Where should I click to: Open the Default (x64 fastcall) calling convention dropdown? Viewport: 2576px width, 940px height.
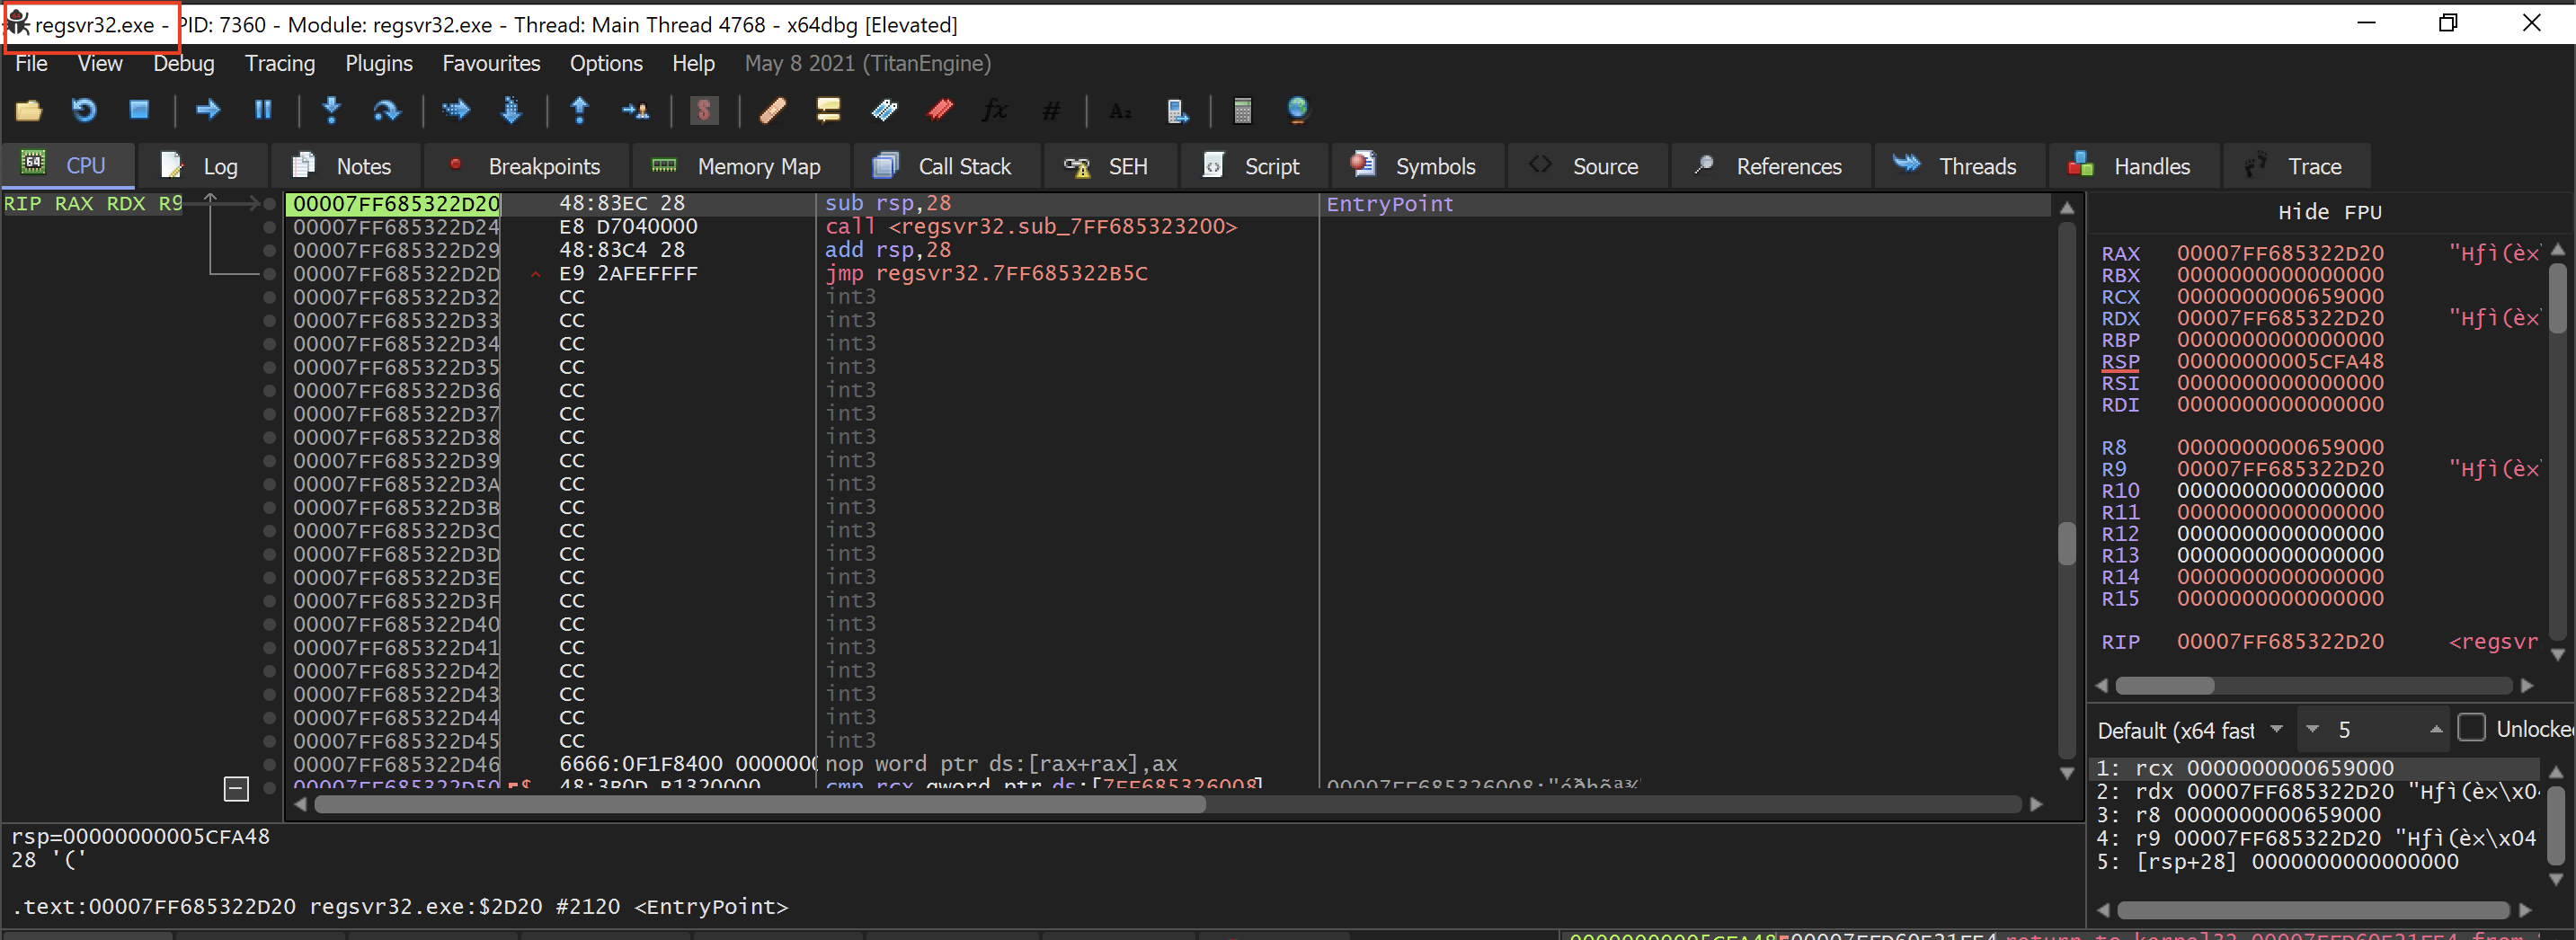(2191, 730)
